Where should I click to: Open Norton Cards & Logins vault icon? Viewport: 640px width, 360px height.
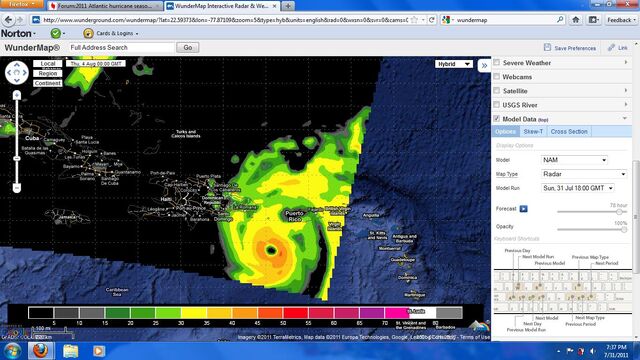click(88, 33)
